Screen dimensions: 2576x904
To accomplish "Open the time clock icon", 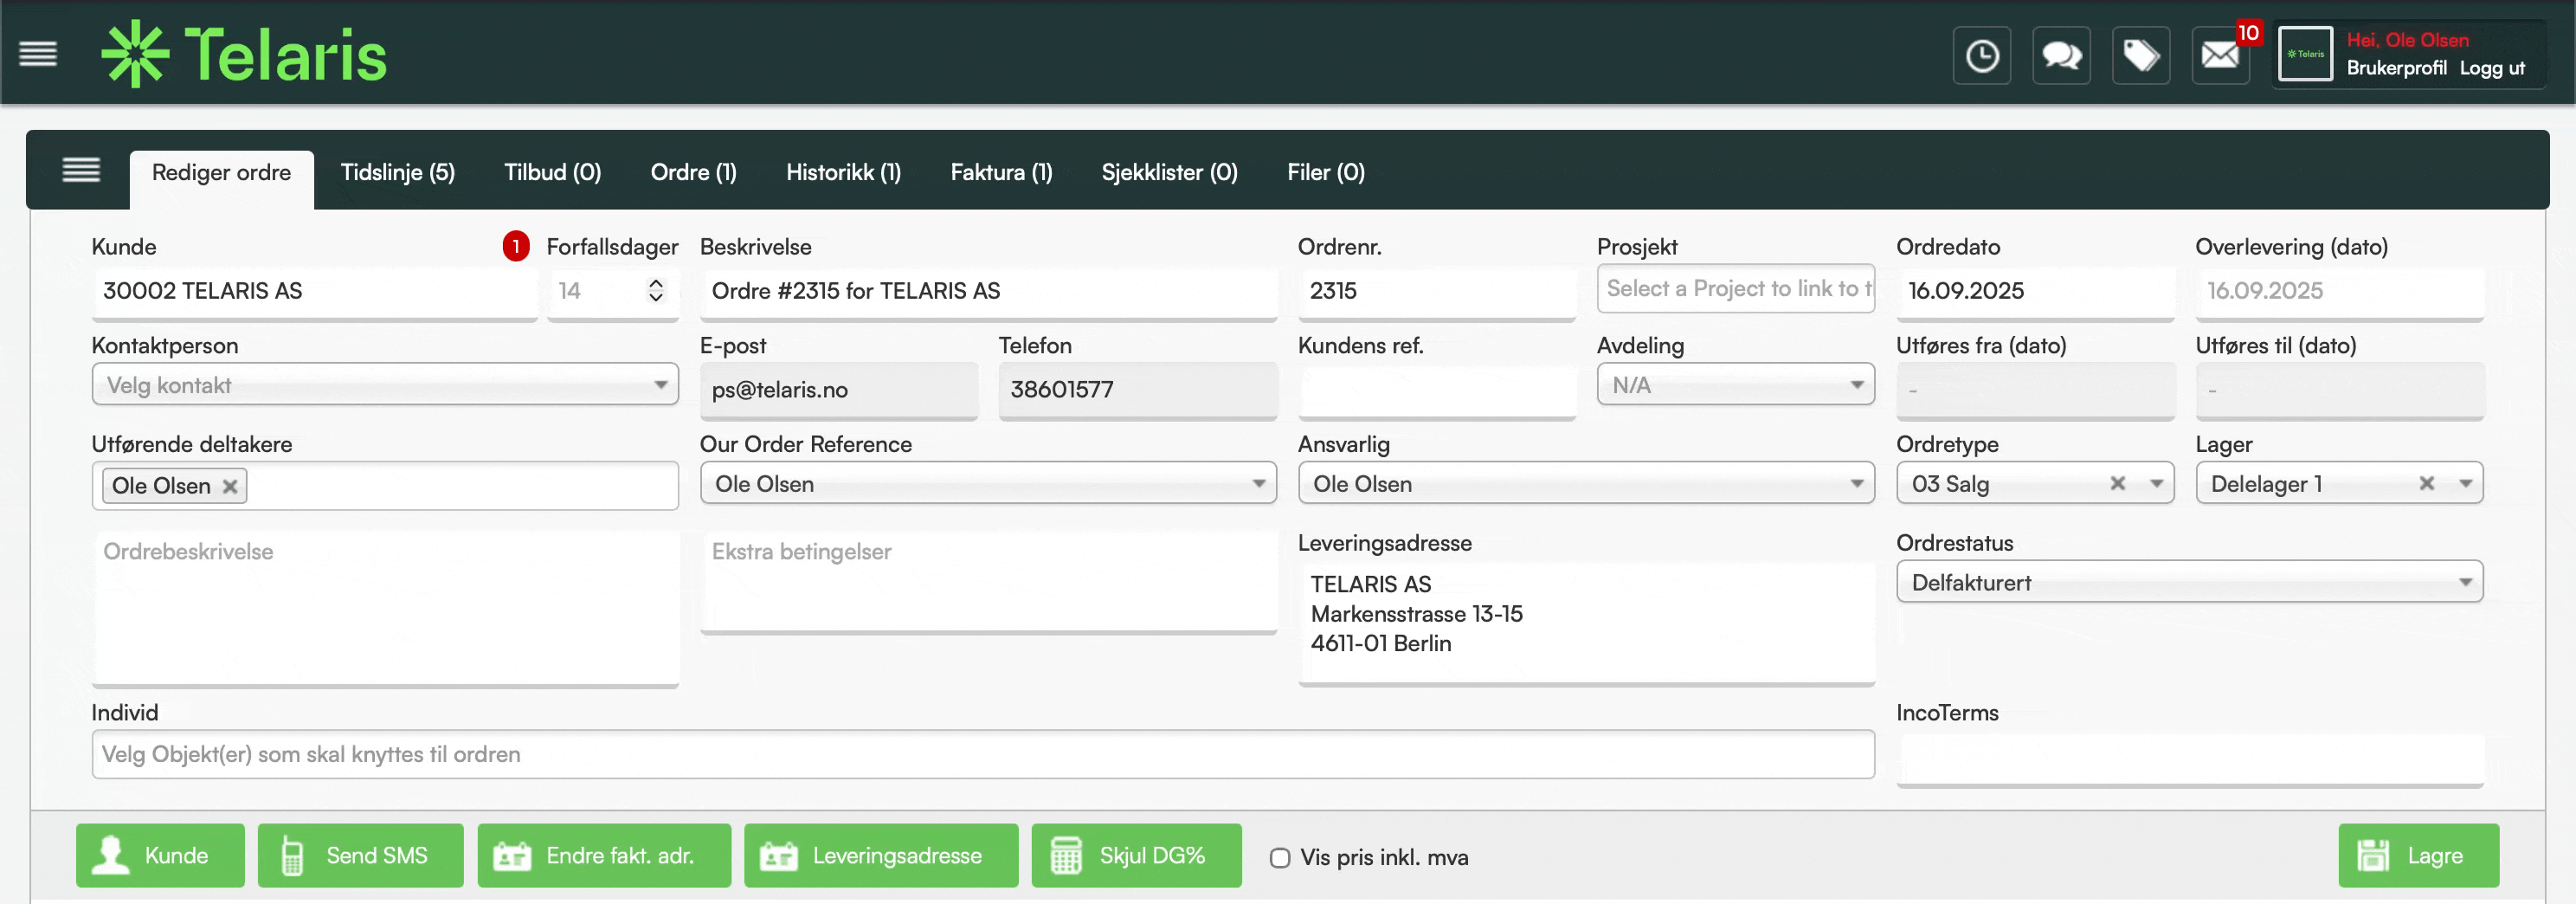I will coord(1981,55).
